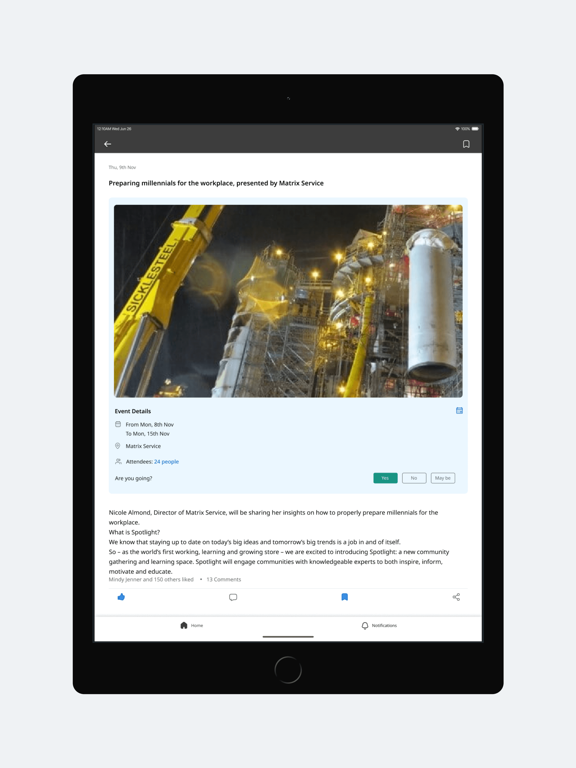Answer Yes to attending
The image size is (576, 768).
pos(385,478)
